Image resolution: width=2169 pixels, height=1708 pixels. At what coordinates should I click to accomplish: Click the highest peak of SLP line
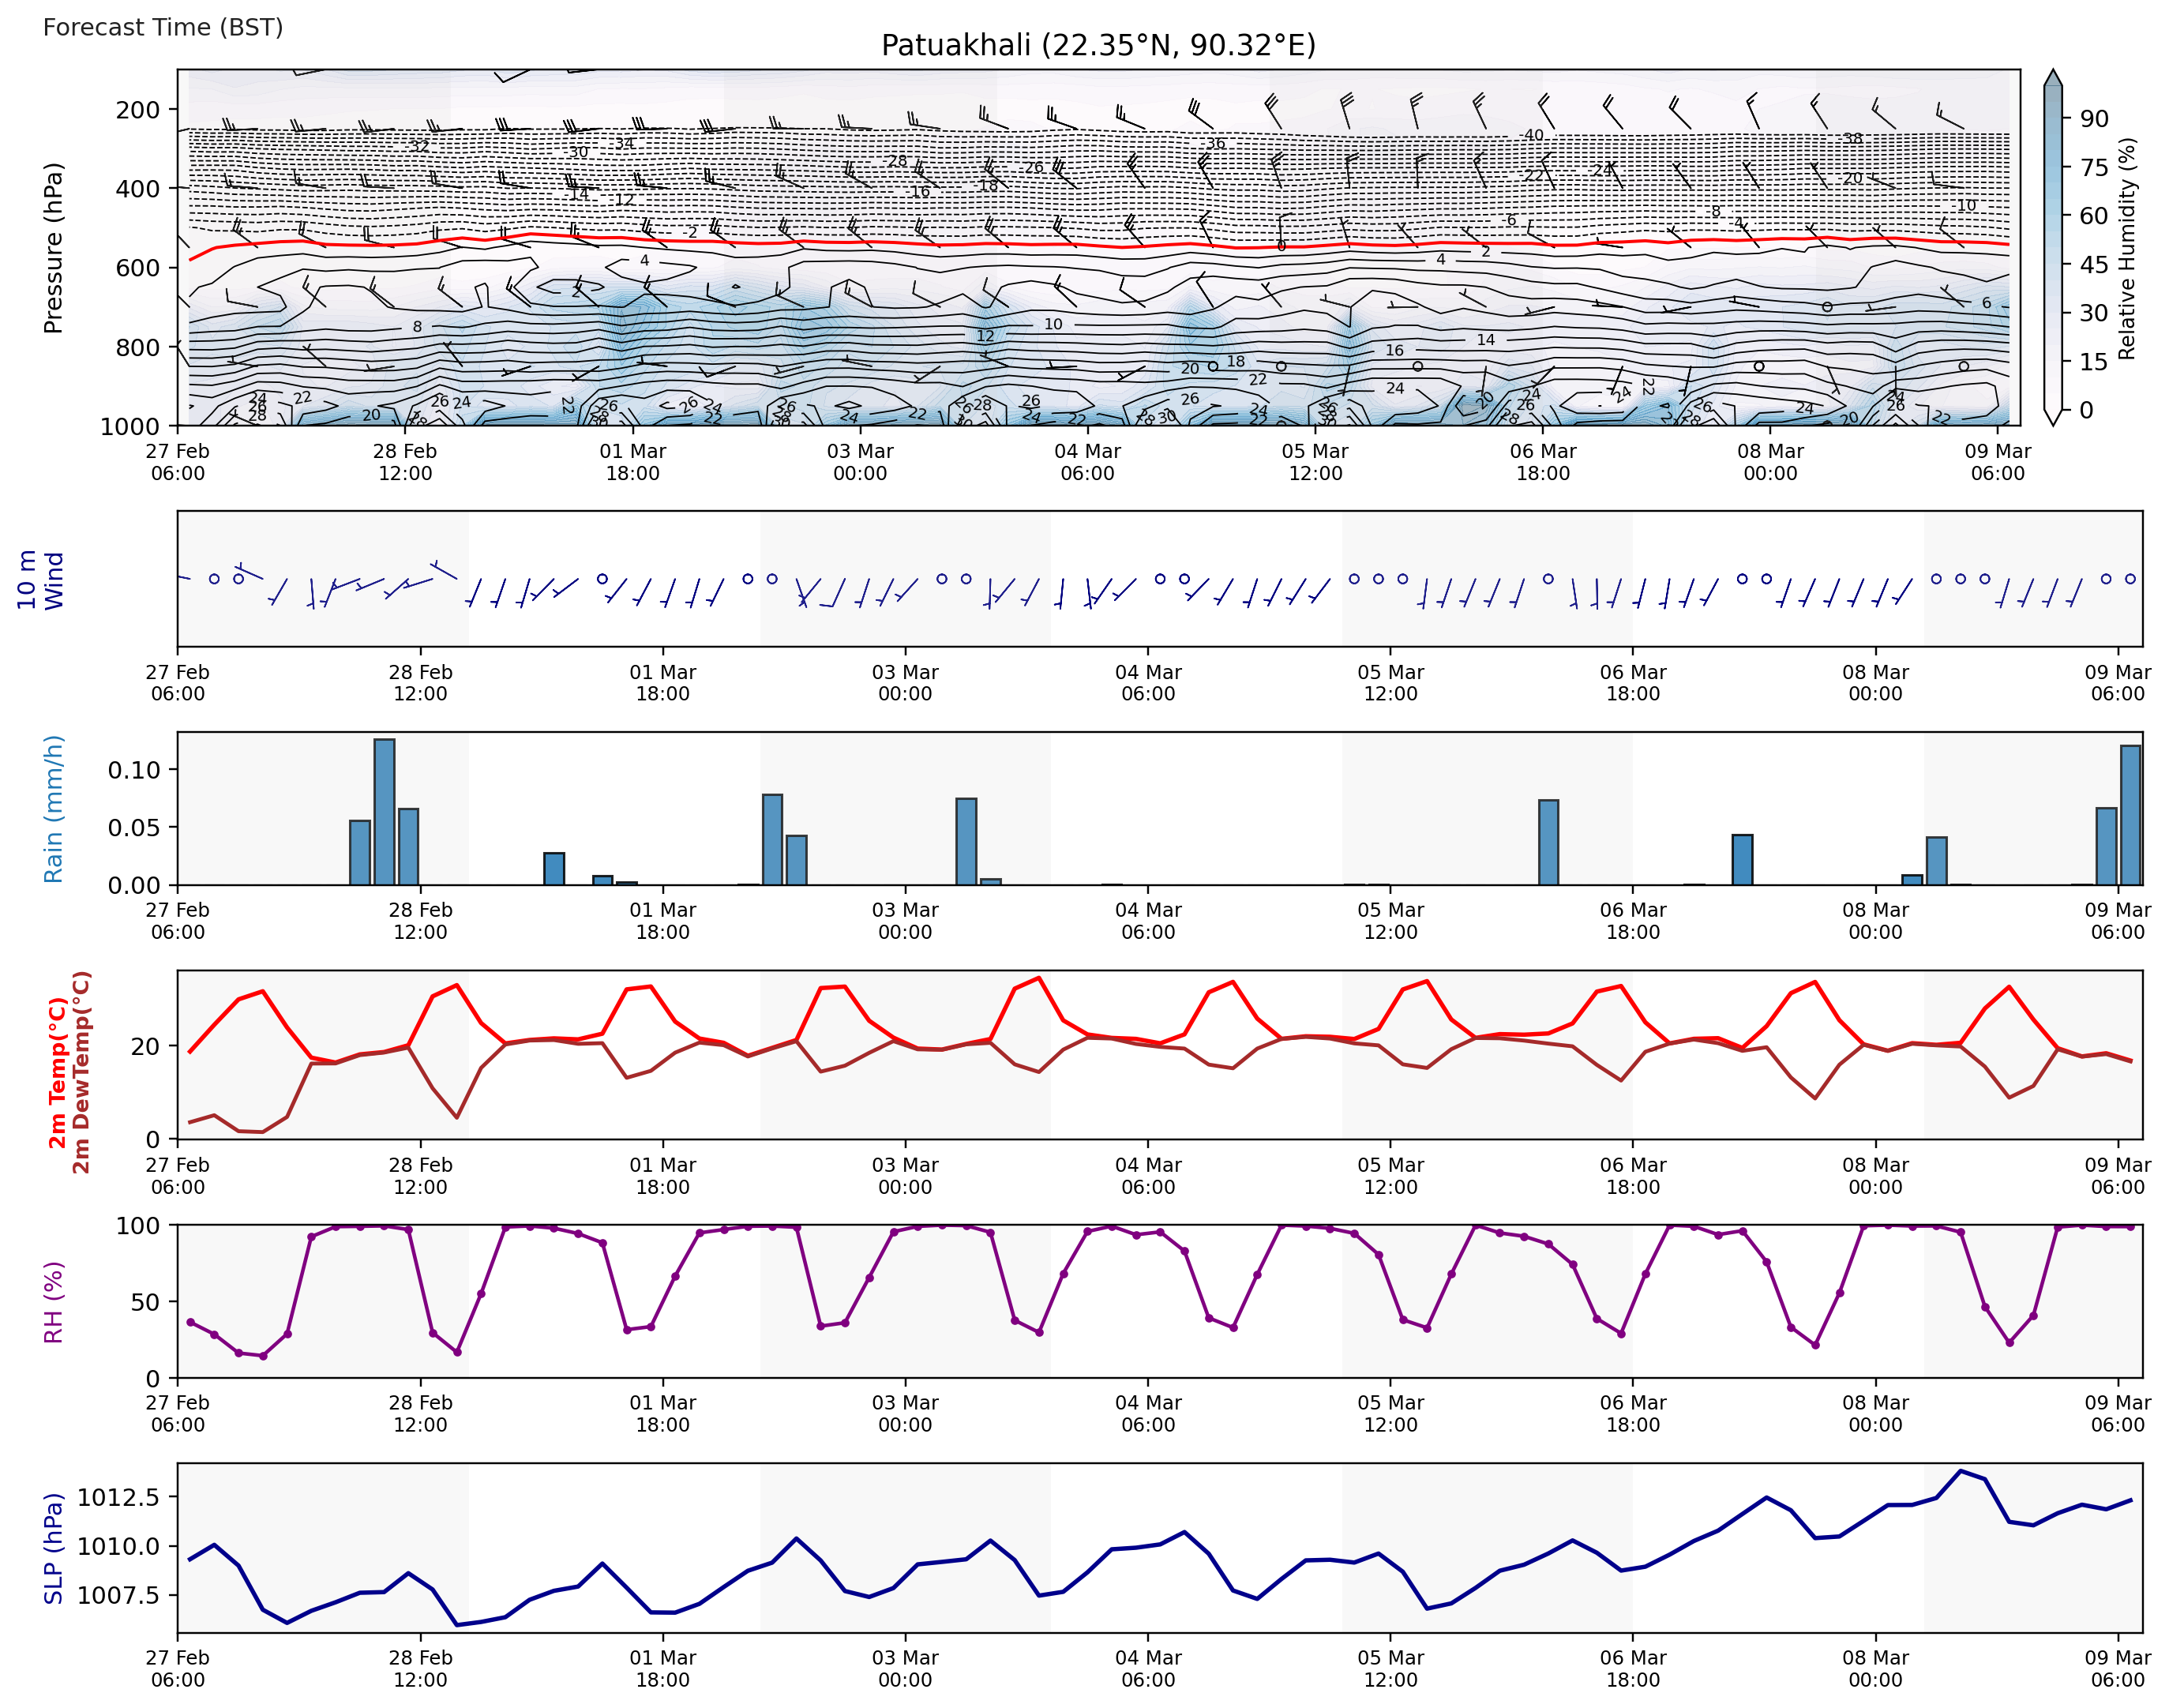pyautogui.click(x=1960, y=1471)
